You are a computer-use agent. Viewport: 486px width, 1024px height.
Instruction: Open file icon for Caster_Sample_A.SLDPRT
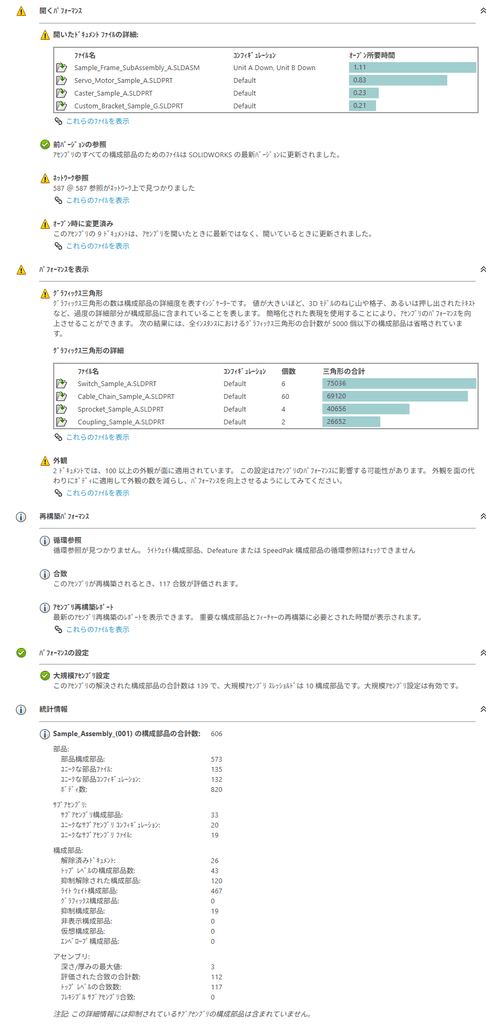coord(61,93)
